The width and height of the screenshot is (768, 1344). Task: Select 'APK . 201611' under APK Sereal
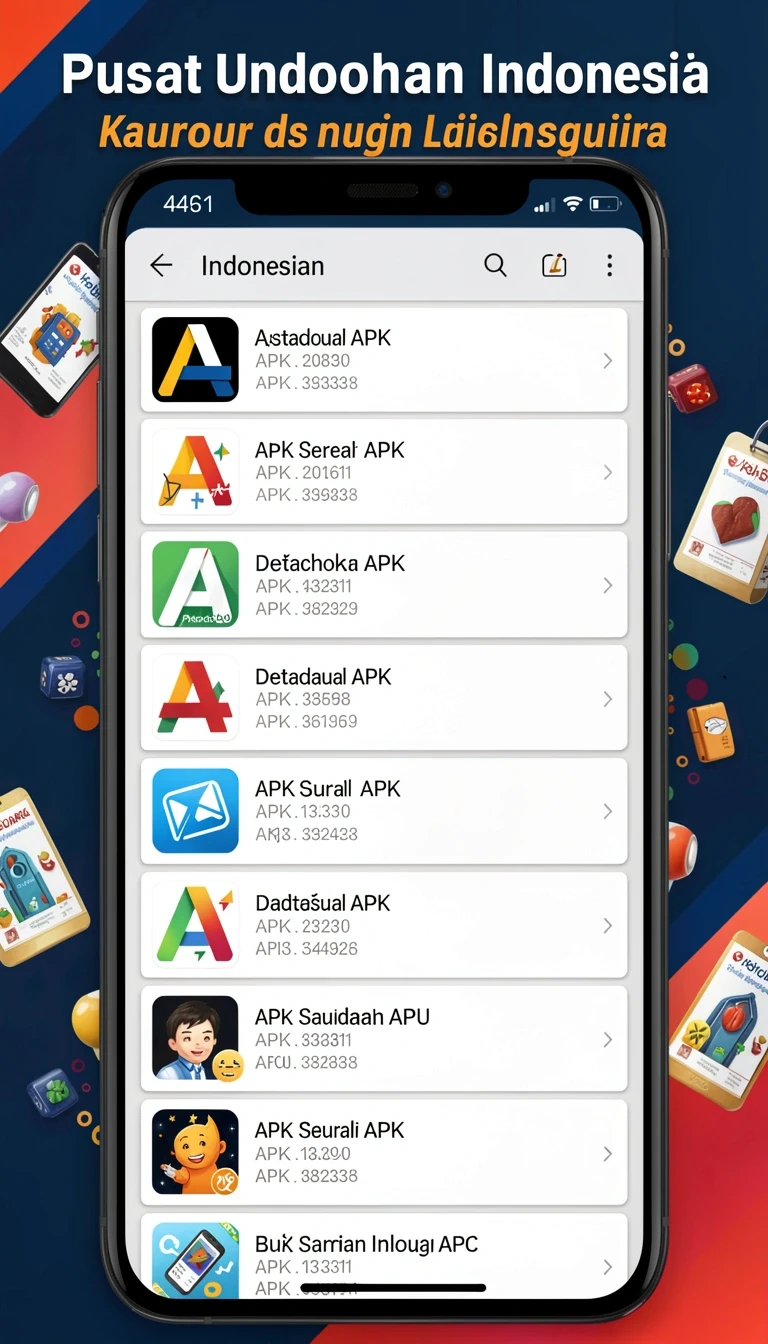pos(303,473)
